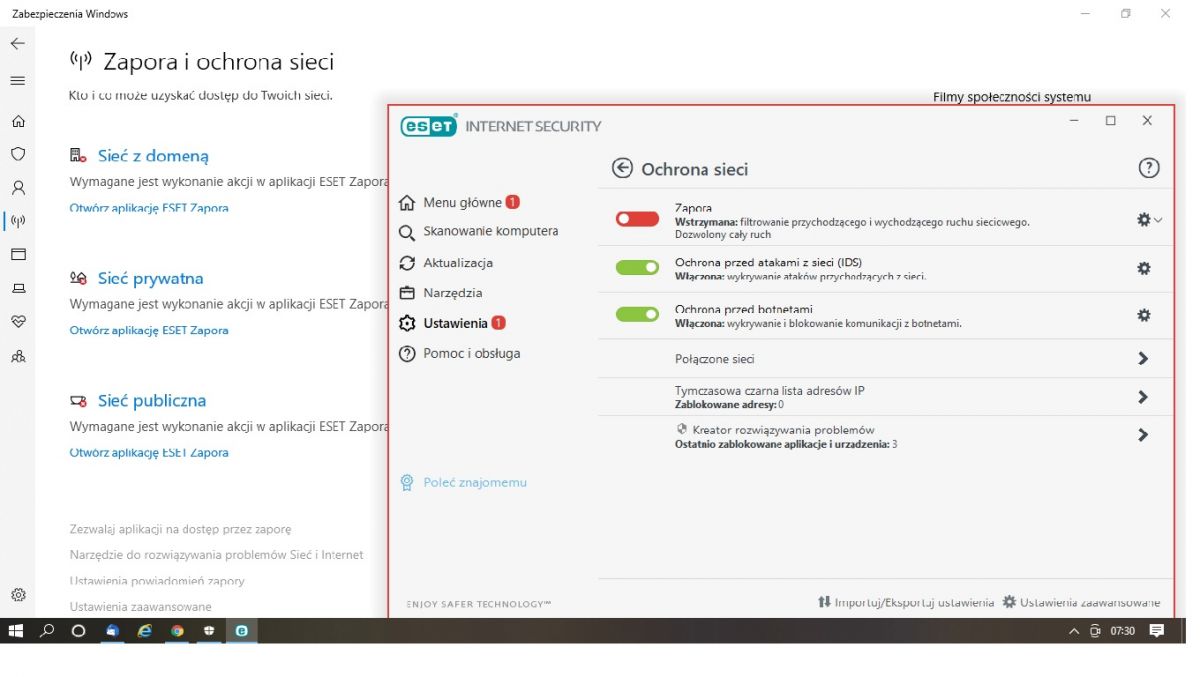The image size is (1200, 677).
Task: Open Device security laptop icon in sidebar
Action: (18, 288)
